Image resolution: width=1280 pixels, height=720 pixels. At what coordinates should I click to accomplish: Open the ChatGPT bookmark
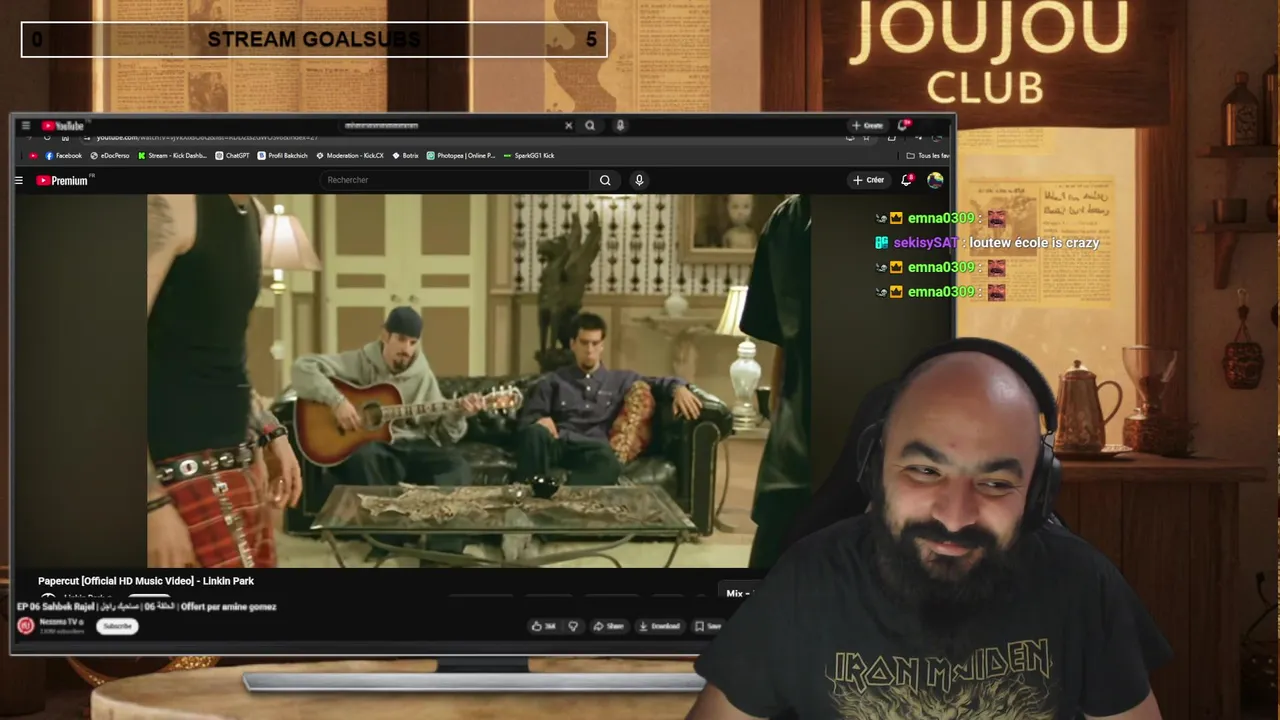click(x=233, y=156)
